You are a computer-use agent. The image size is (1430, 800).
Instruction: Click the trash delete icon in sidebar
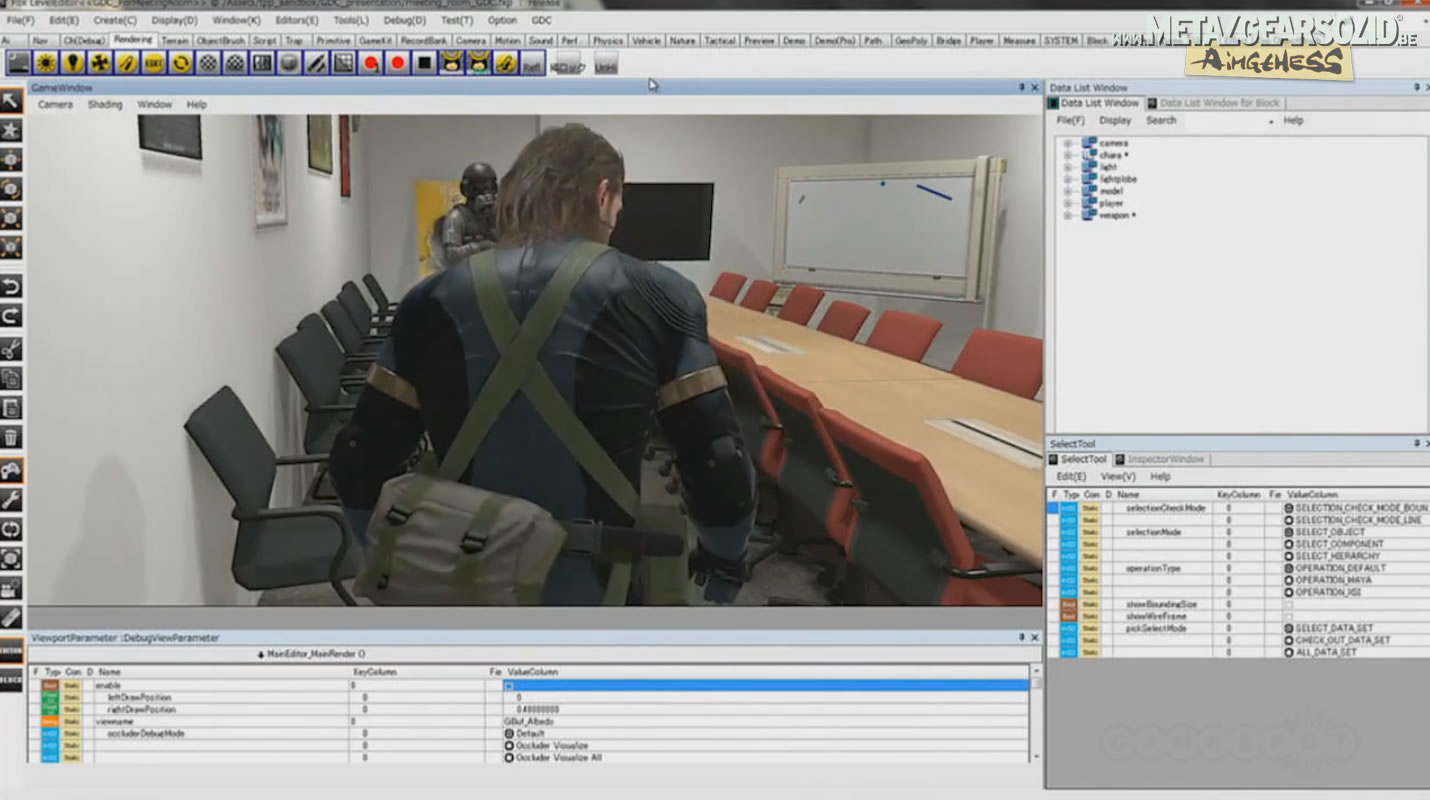(11, 437)
